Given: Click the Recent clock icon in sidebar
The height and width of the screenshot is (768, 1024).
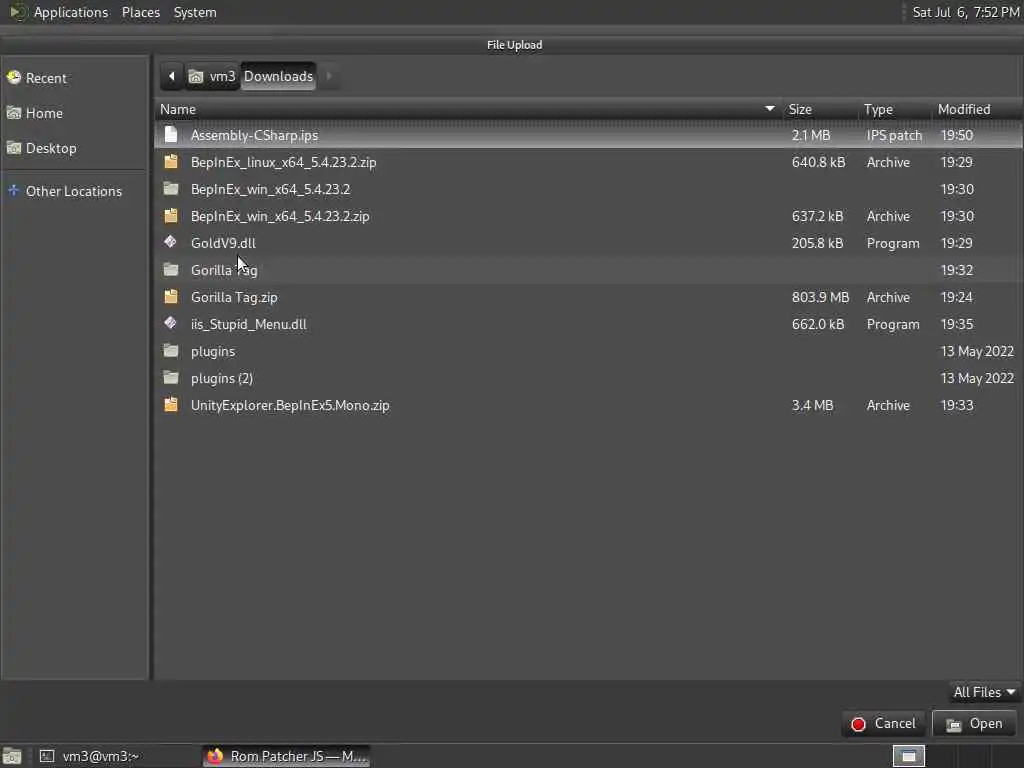Looking at the screenshot, I should click(14, 78).
